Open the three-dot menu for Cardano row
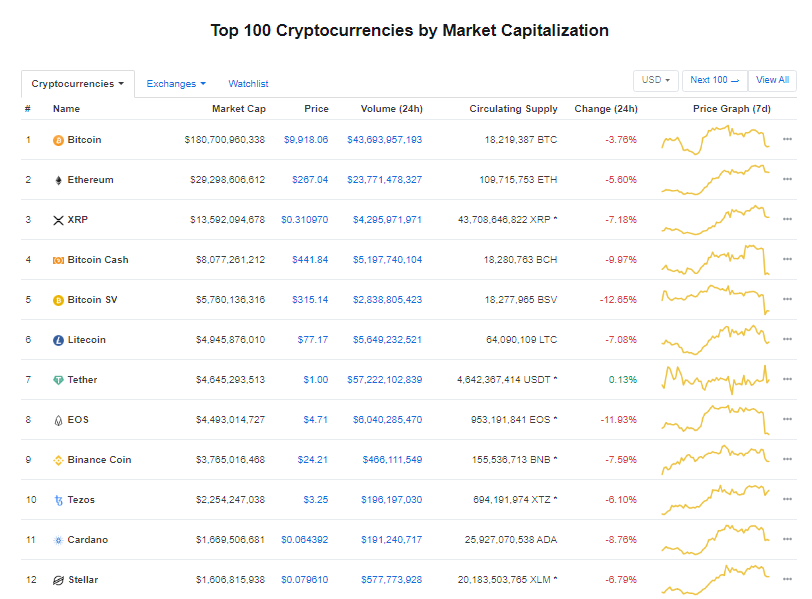 (787, 539)
